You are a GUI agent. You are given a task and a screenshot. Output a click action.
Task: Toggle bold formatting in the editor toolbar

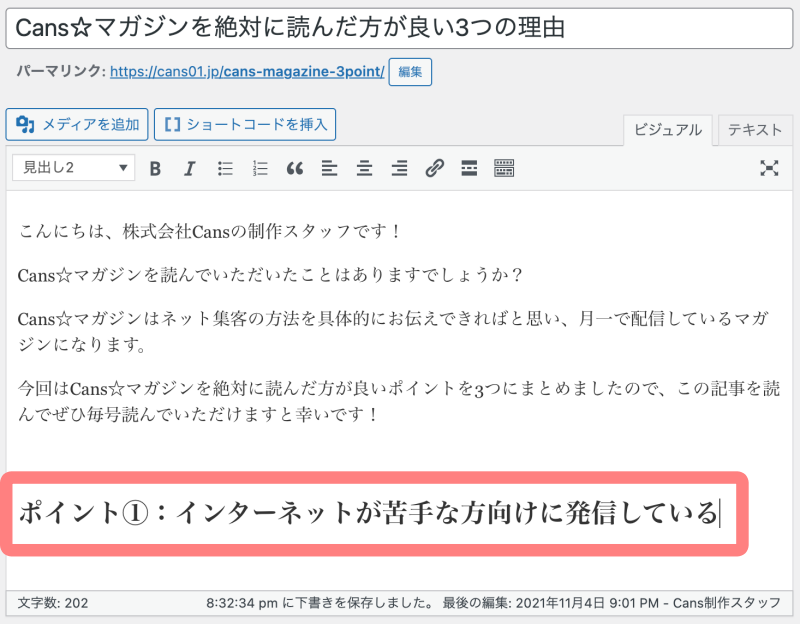click(x=155, y=168)
